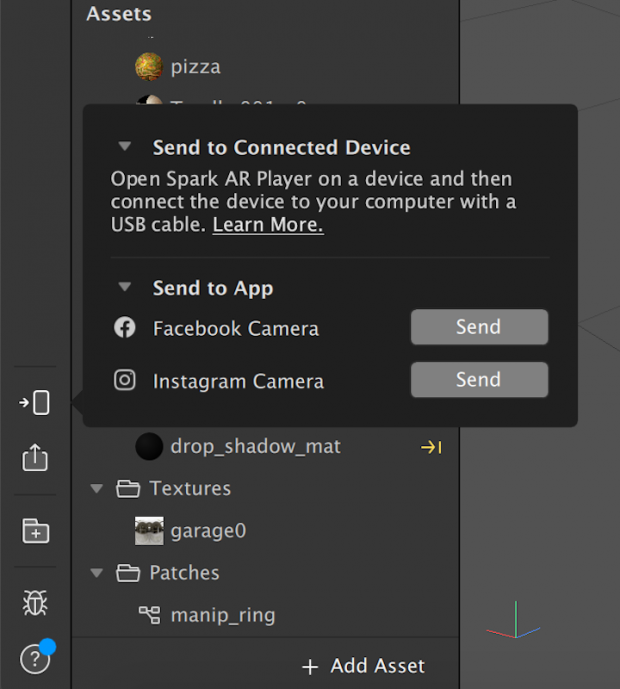
Task: Collapse the Textures folder
Action: [97, 489]
